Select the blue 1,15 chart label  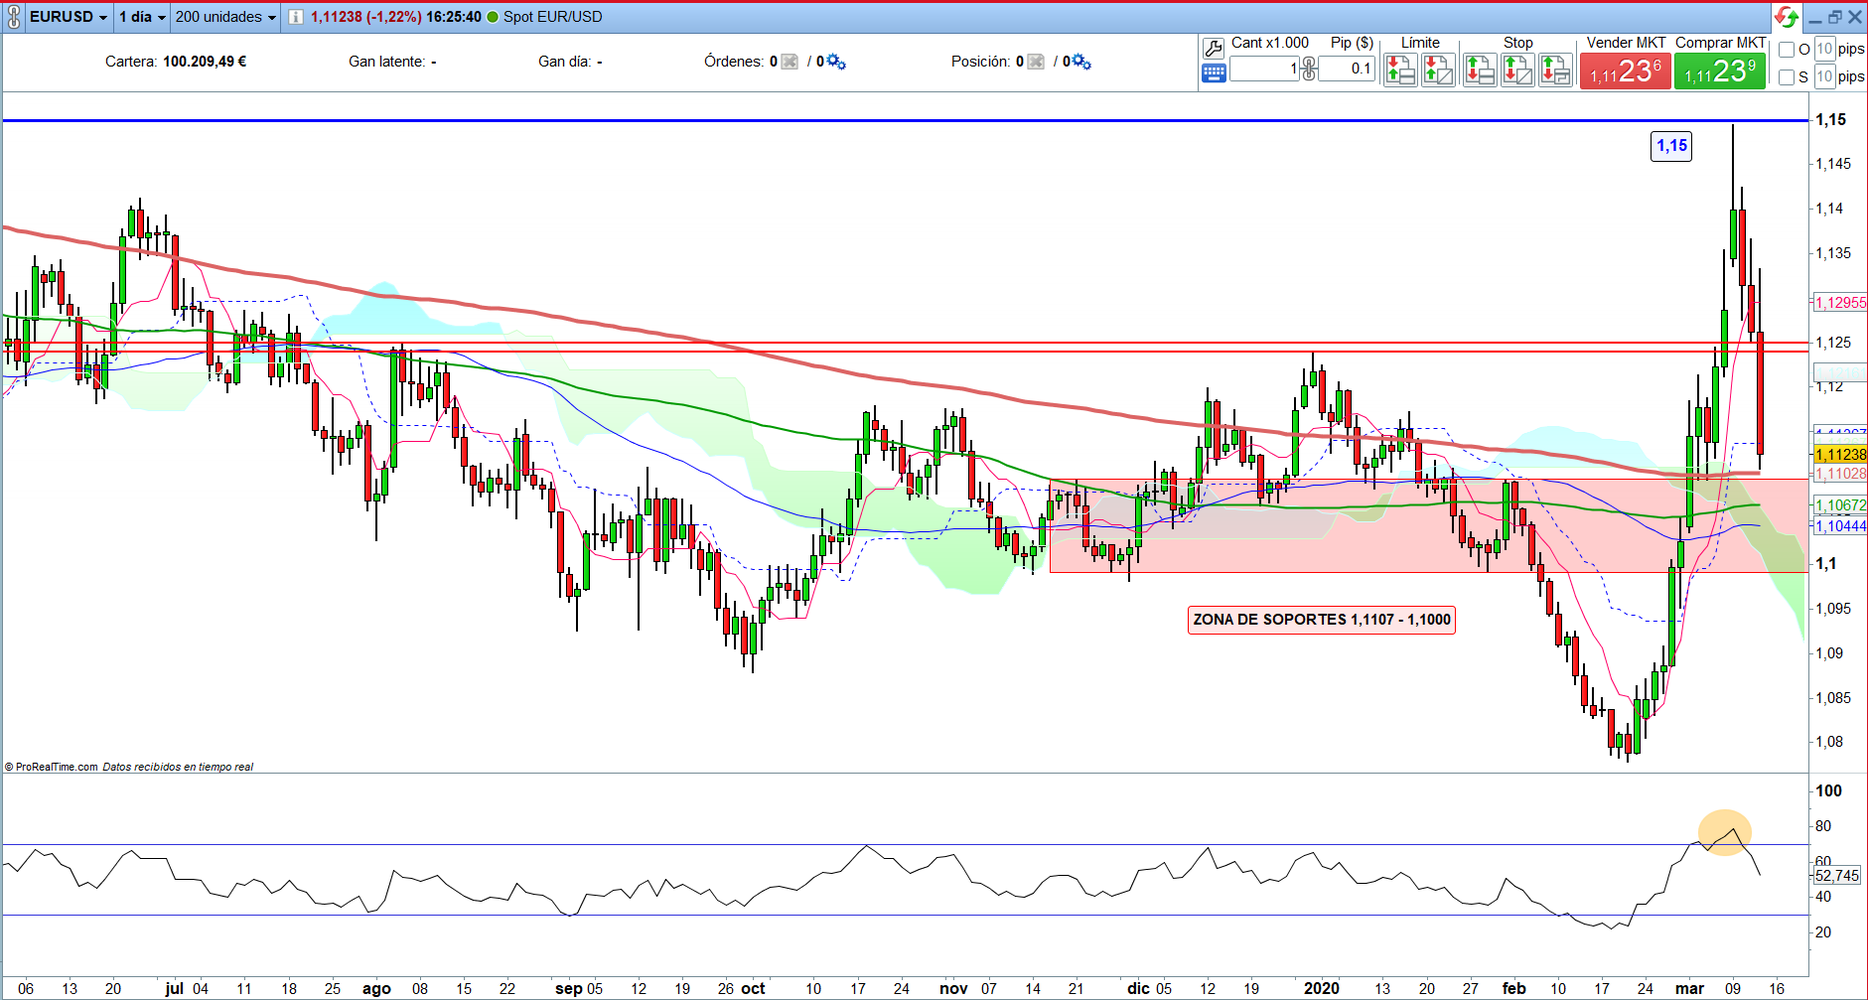click(1672, 146)
